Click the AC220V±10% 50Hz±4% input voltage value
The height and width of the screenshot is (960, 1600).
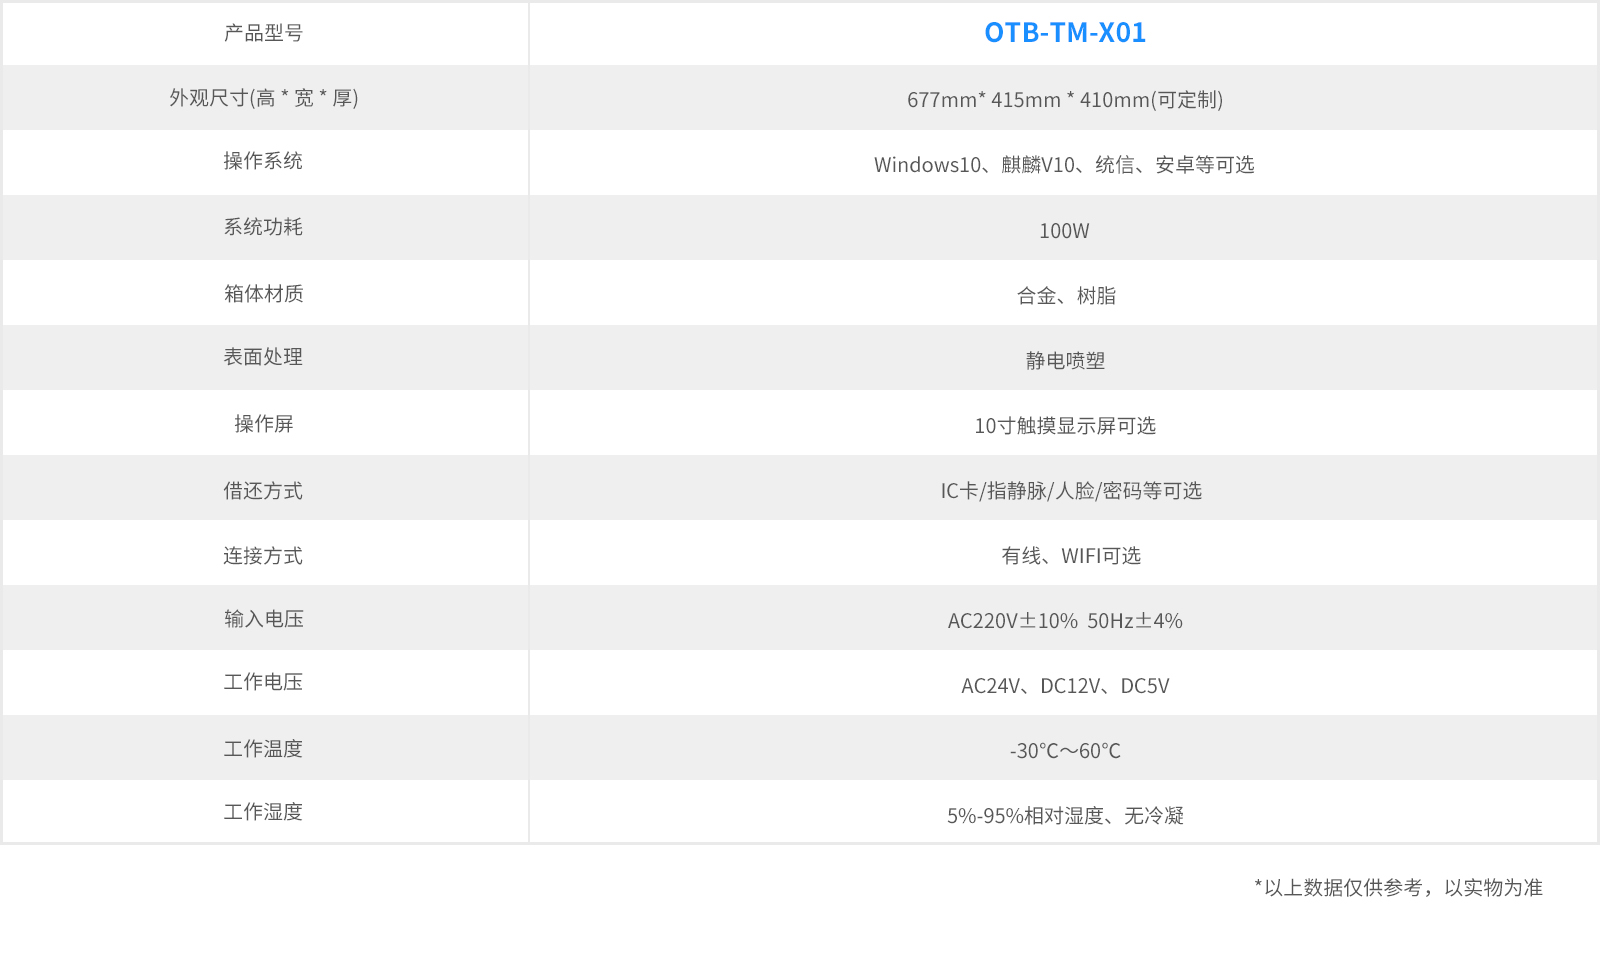point(1065,621)
